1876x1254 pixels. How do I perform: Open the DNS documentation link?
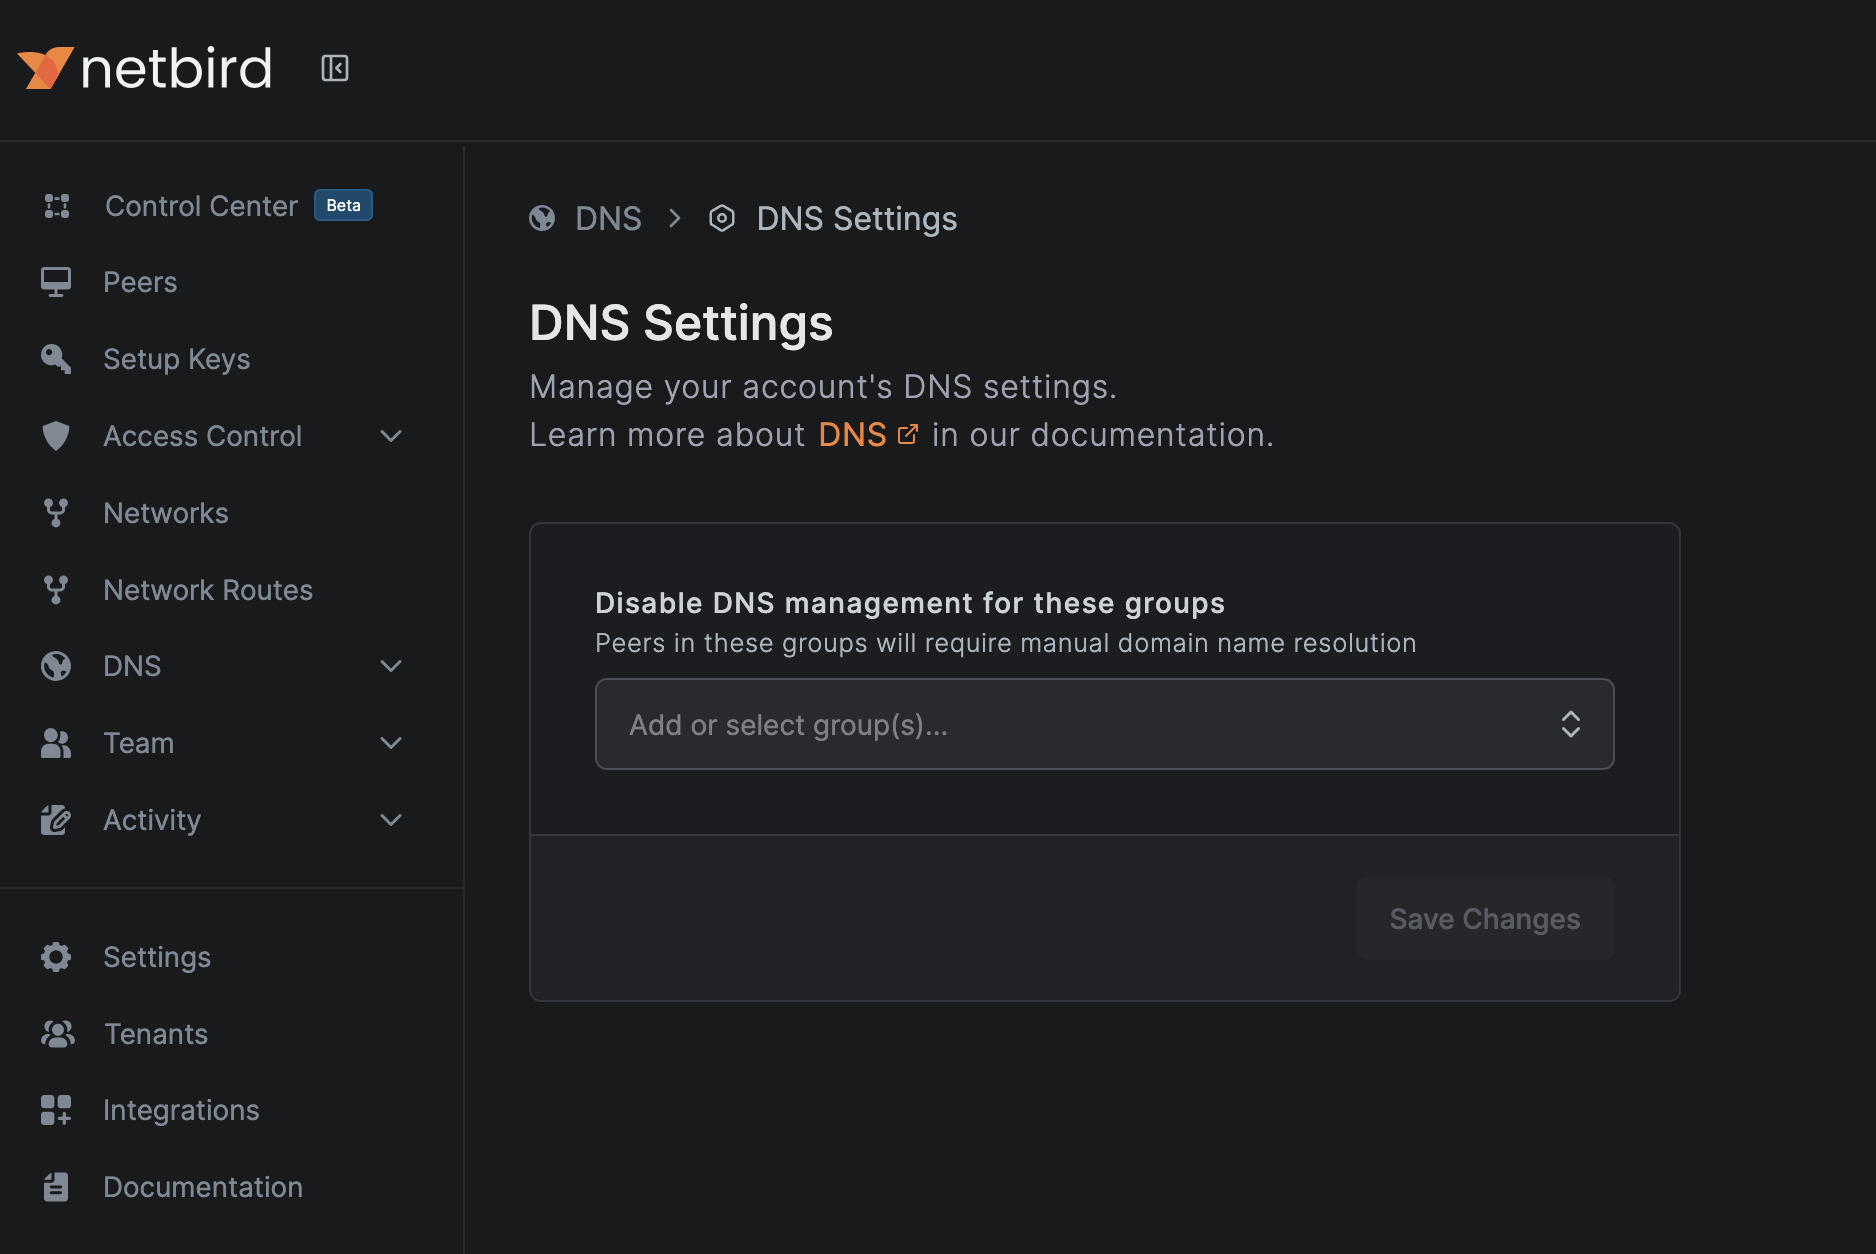pos(852,434)
